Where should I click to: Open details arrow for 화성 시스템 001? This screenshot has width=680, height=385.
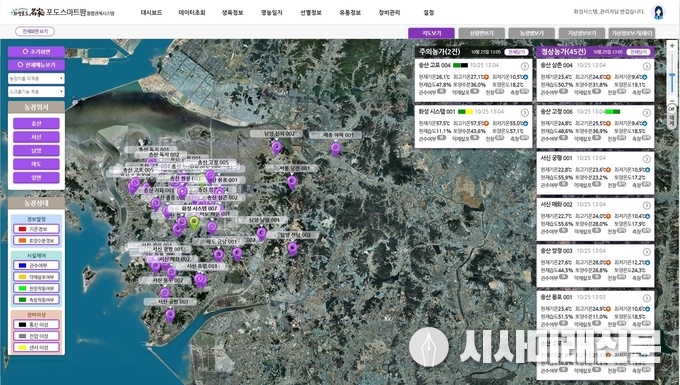tap(525, 113)
